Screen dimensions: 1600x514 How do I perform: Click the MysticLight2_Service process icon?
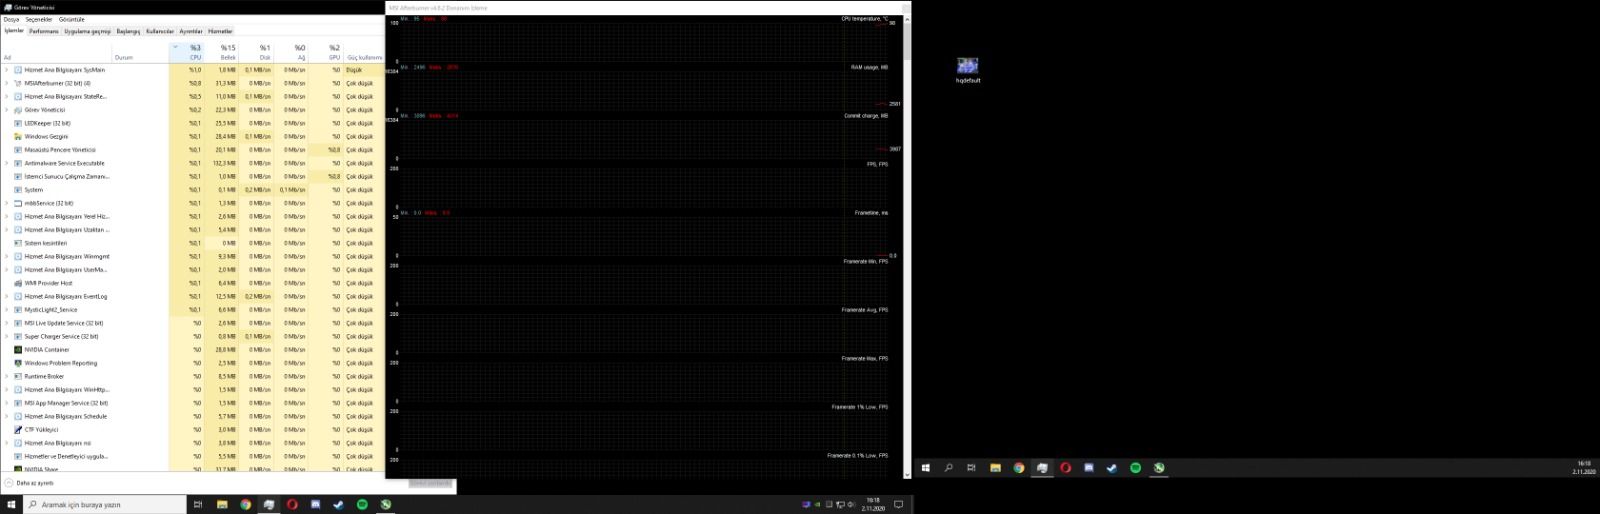pyautogui.click(x=18, y=310)
